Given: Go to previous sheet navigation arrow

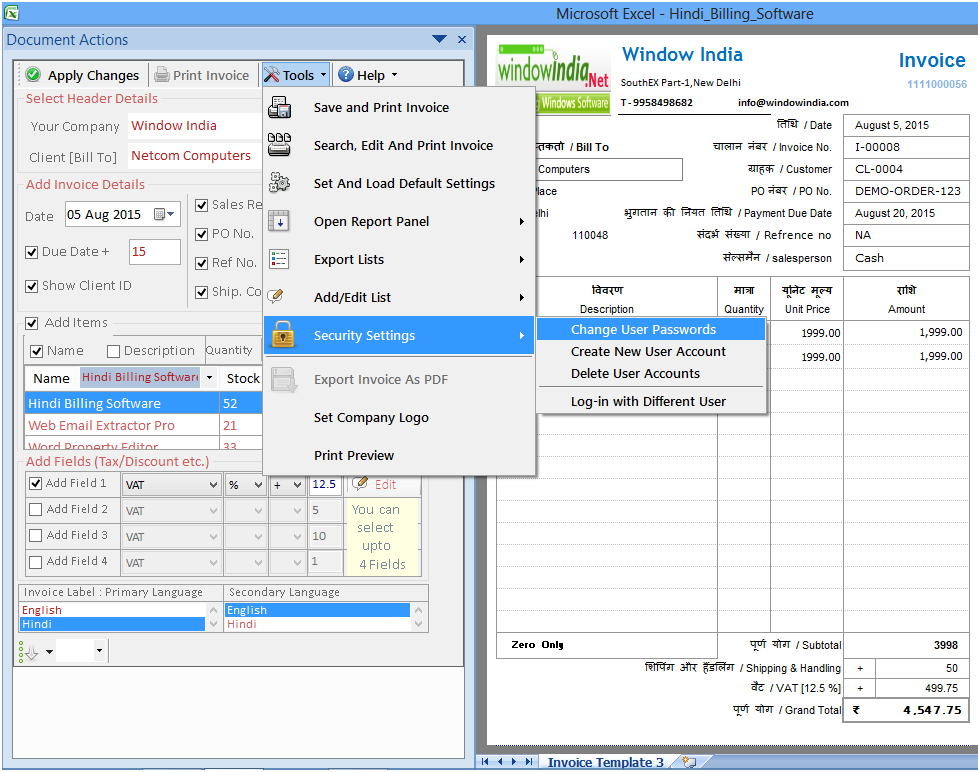Looking at the screenshot, I should coord(500,761).
